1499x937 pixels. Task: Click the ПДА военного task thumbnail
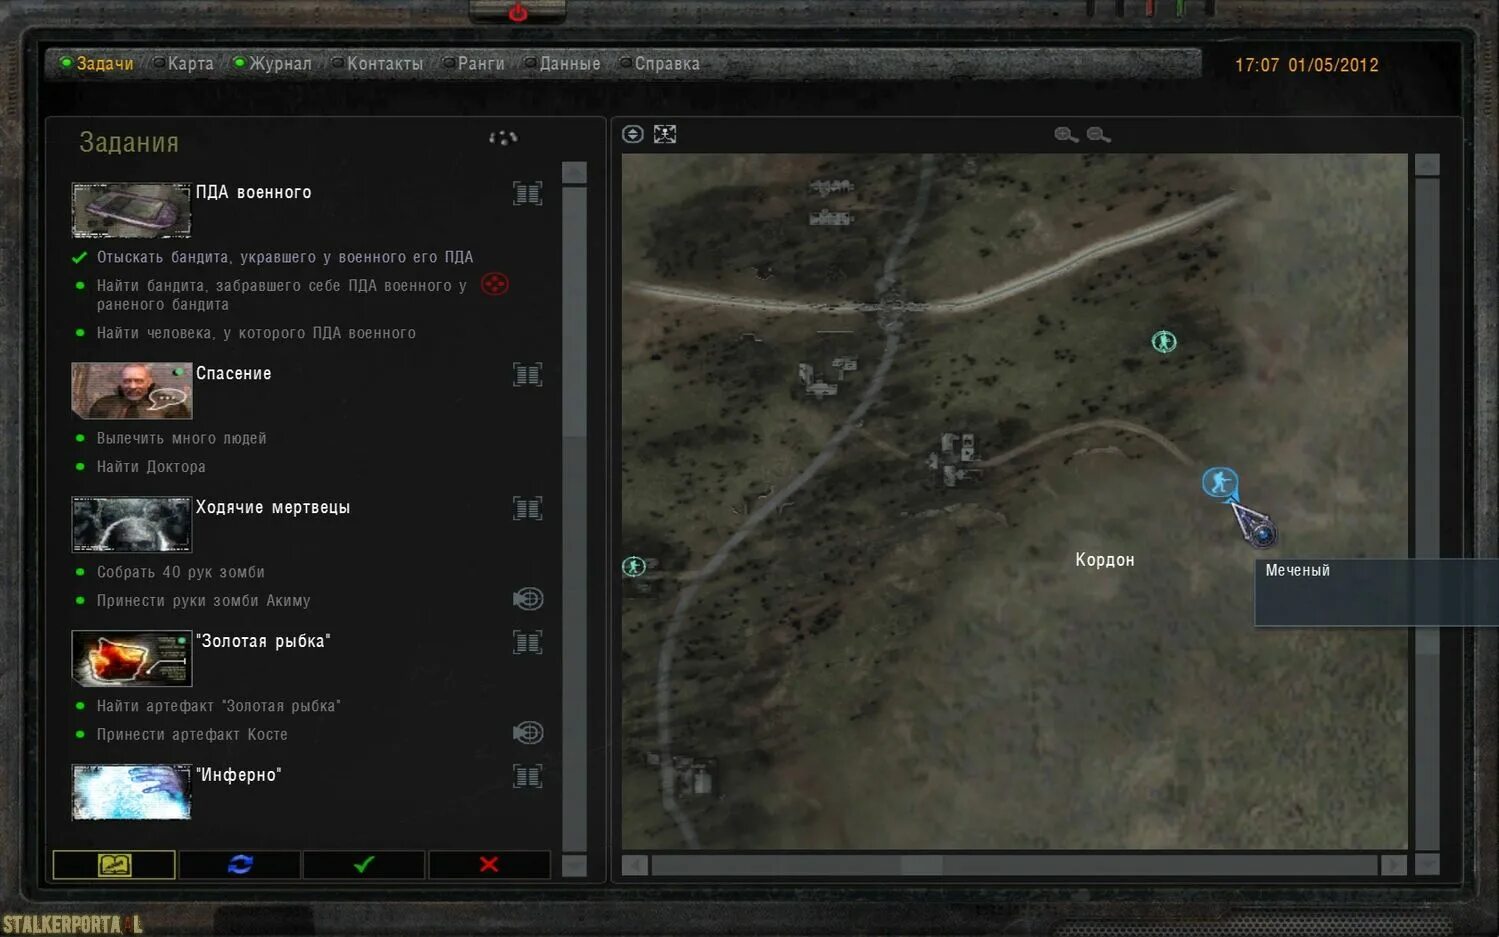tap(131, 209)
